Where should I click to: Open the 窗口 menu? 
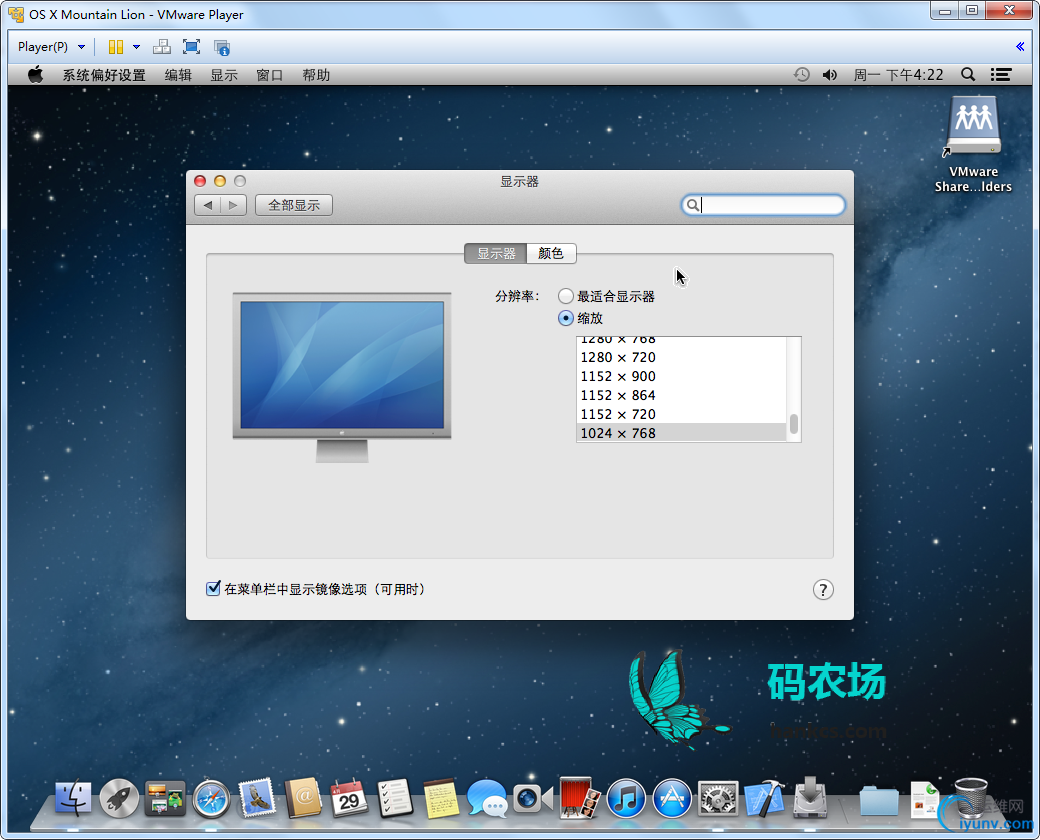pos(270,75)
